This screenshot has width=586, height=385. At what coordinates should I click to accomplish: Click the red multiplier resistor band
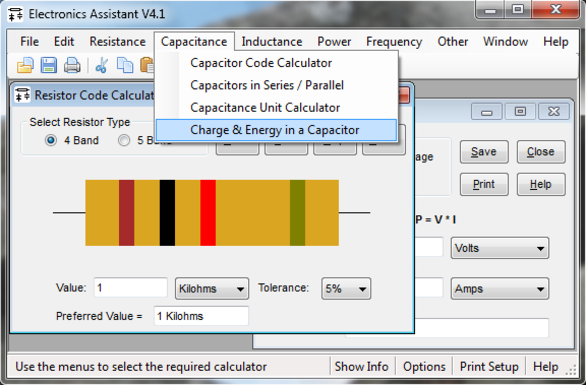click(208, 213)
